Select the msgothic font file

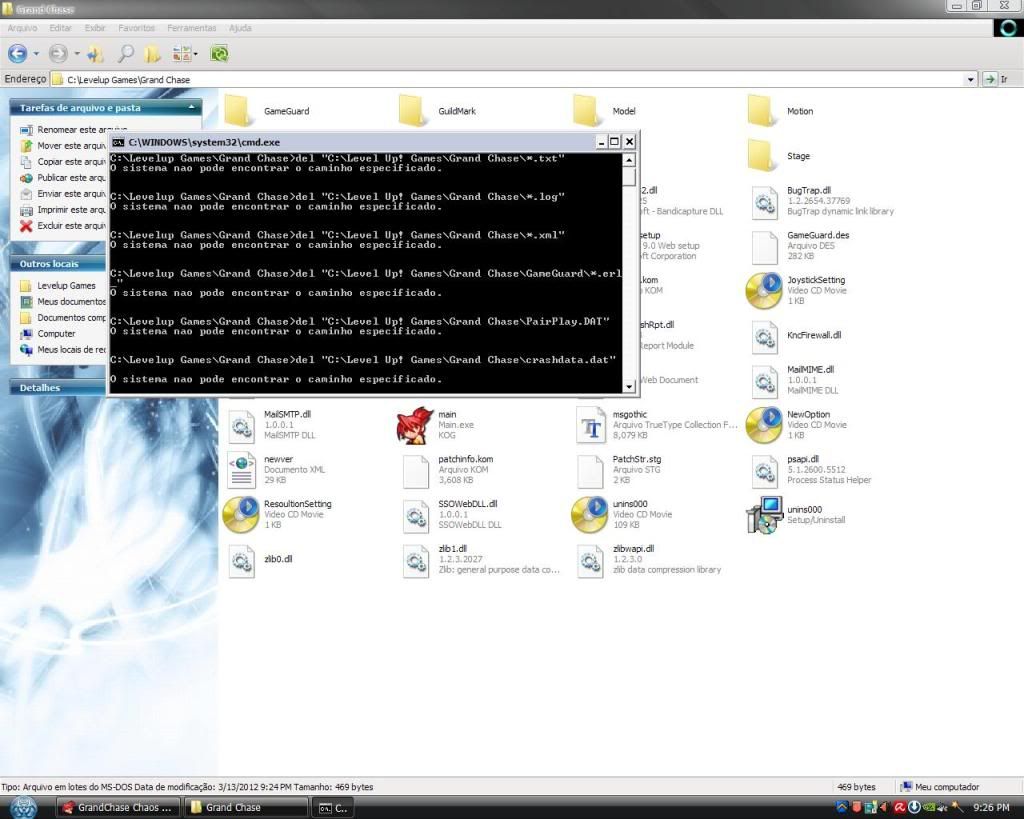(591, 426)
